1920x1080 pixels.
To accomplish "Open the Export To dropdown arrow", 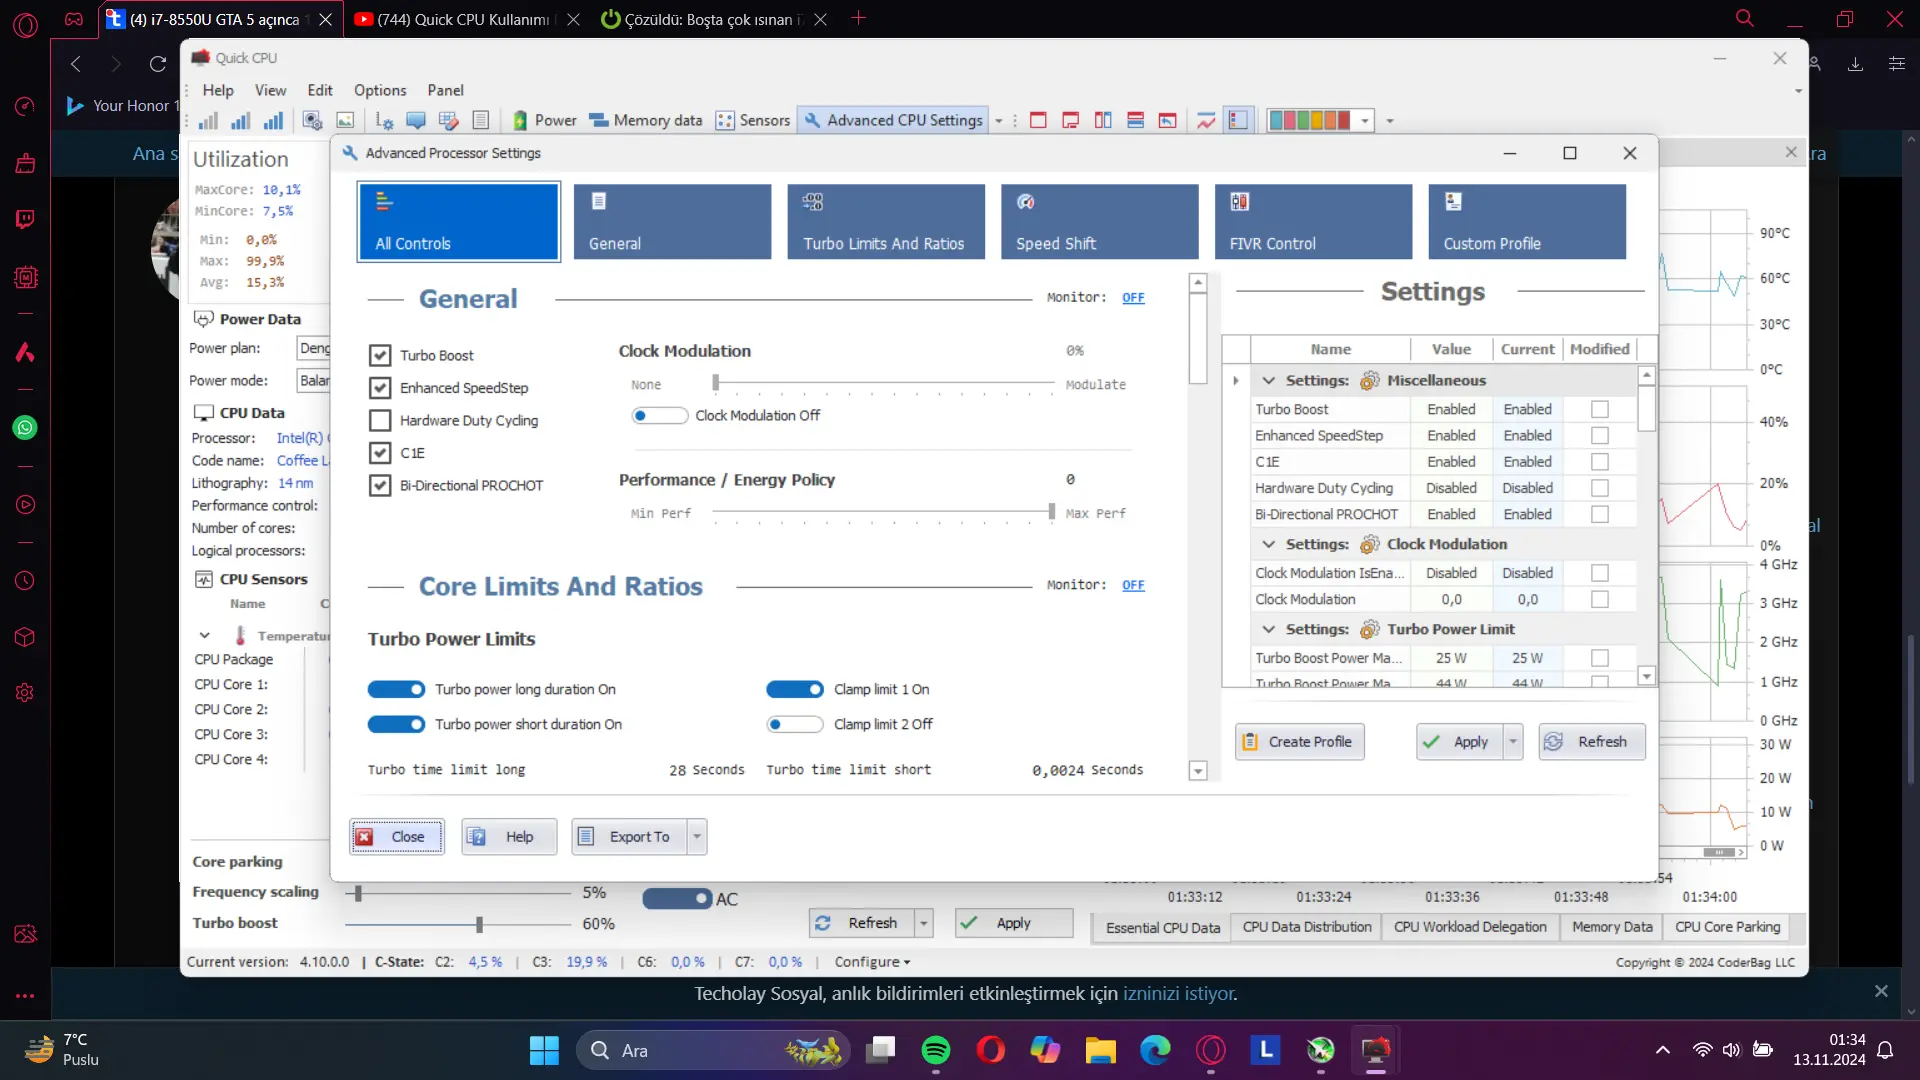I will (x=697, y=836).
